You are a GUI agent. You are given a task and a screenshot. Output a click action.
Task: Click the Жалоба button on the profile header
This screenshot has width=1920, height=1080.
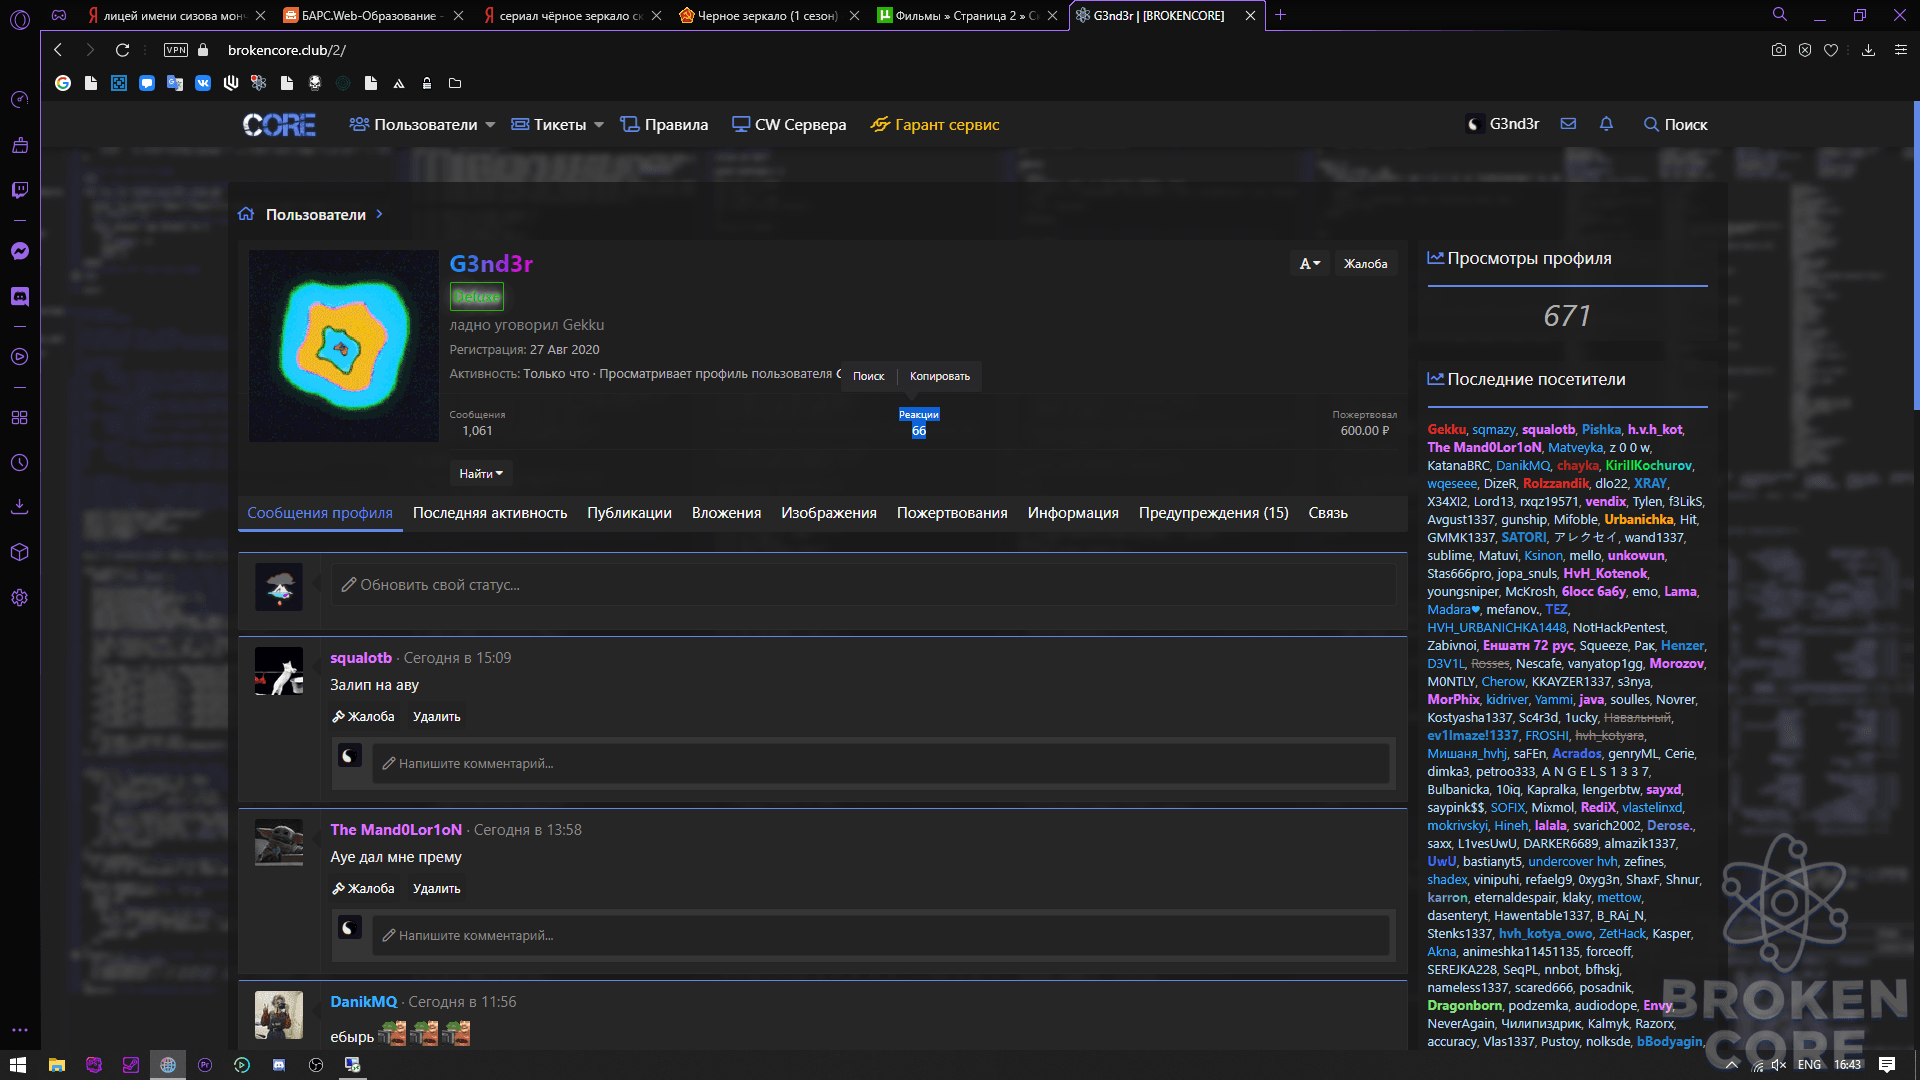[x=1365, y=264]
